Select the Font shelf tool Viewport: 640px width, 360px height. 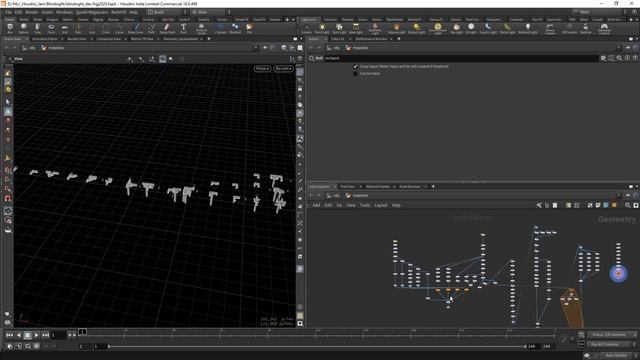pyautogui.click(x=183, y=29)
